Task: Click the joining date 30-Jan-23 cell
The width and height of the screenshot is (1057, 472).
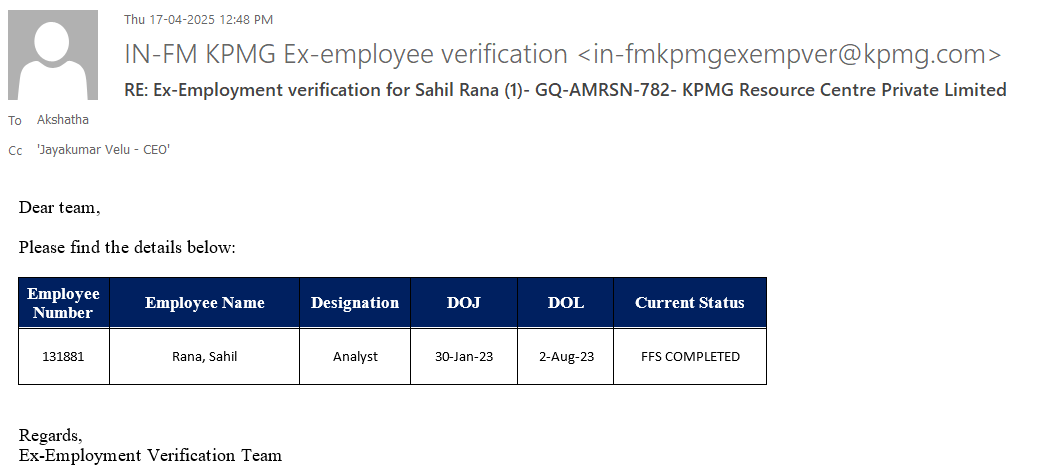Action: point(464,356)
